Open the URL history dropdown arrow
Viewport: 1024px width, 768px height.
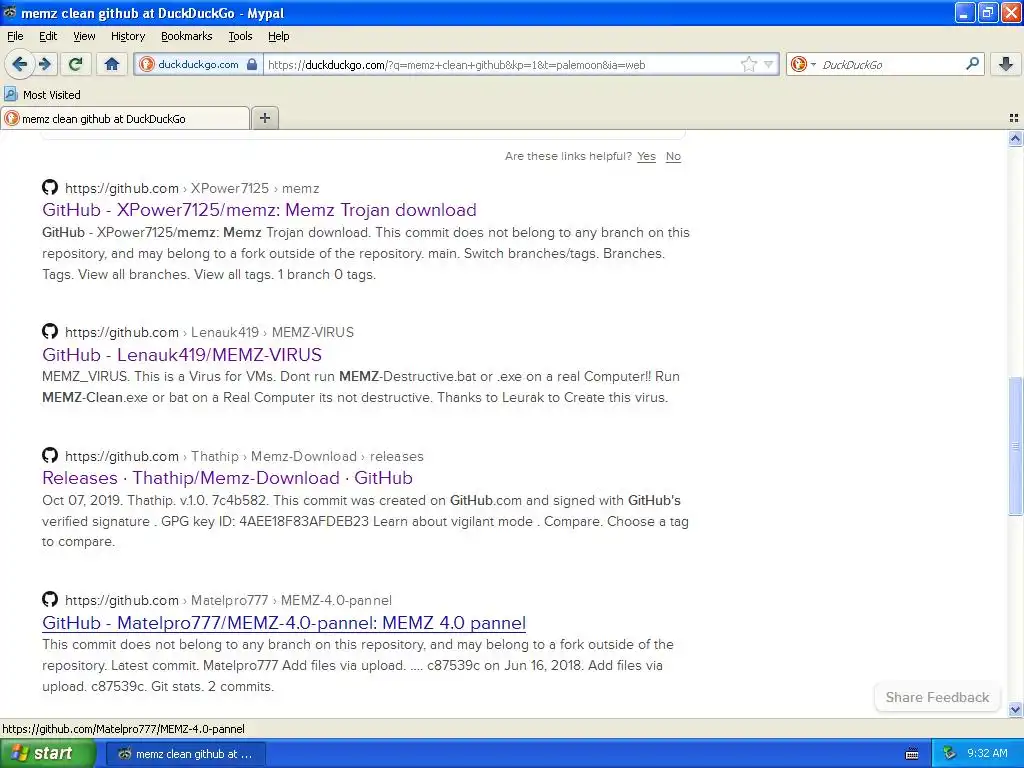click(769, 64)
